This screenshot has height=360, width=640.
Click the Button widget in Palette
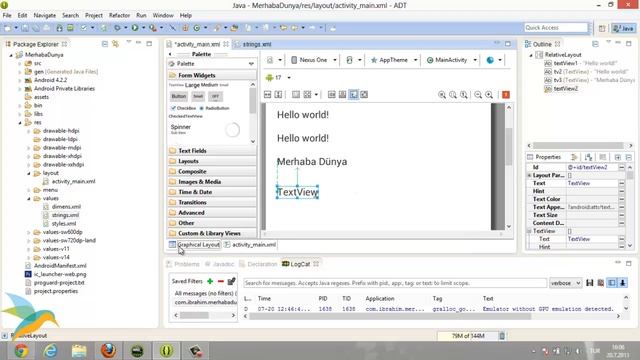(x=179, y=96)
